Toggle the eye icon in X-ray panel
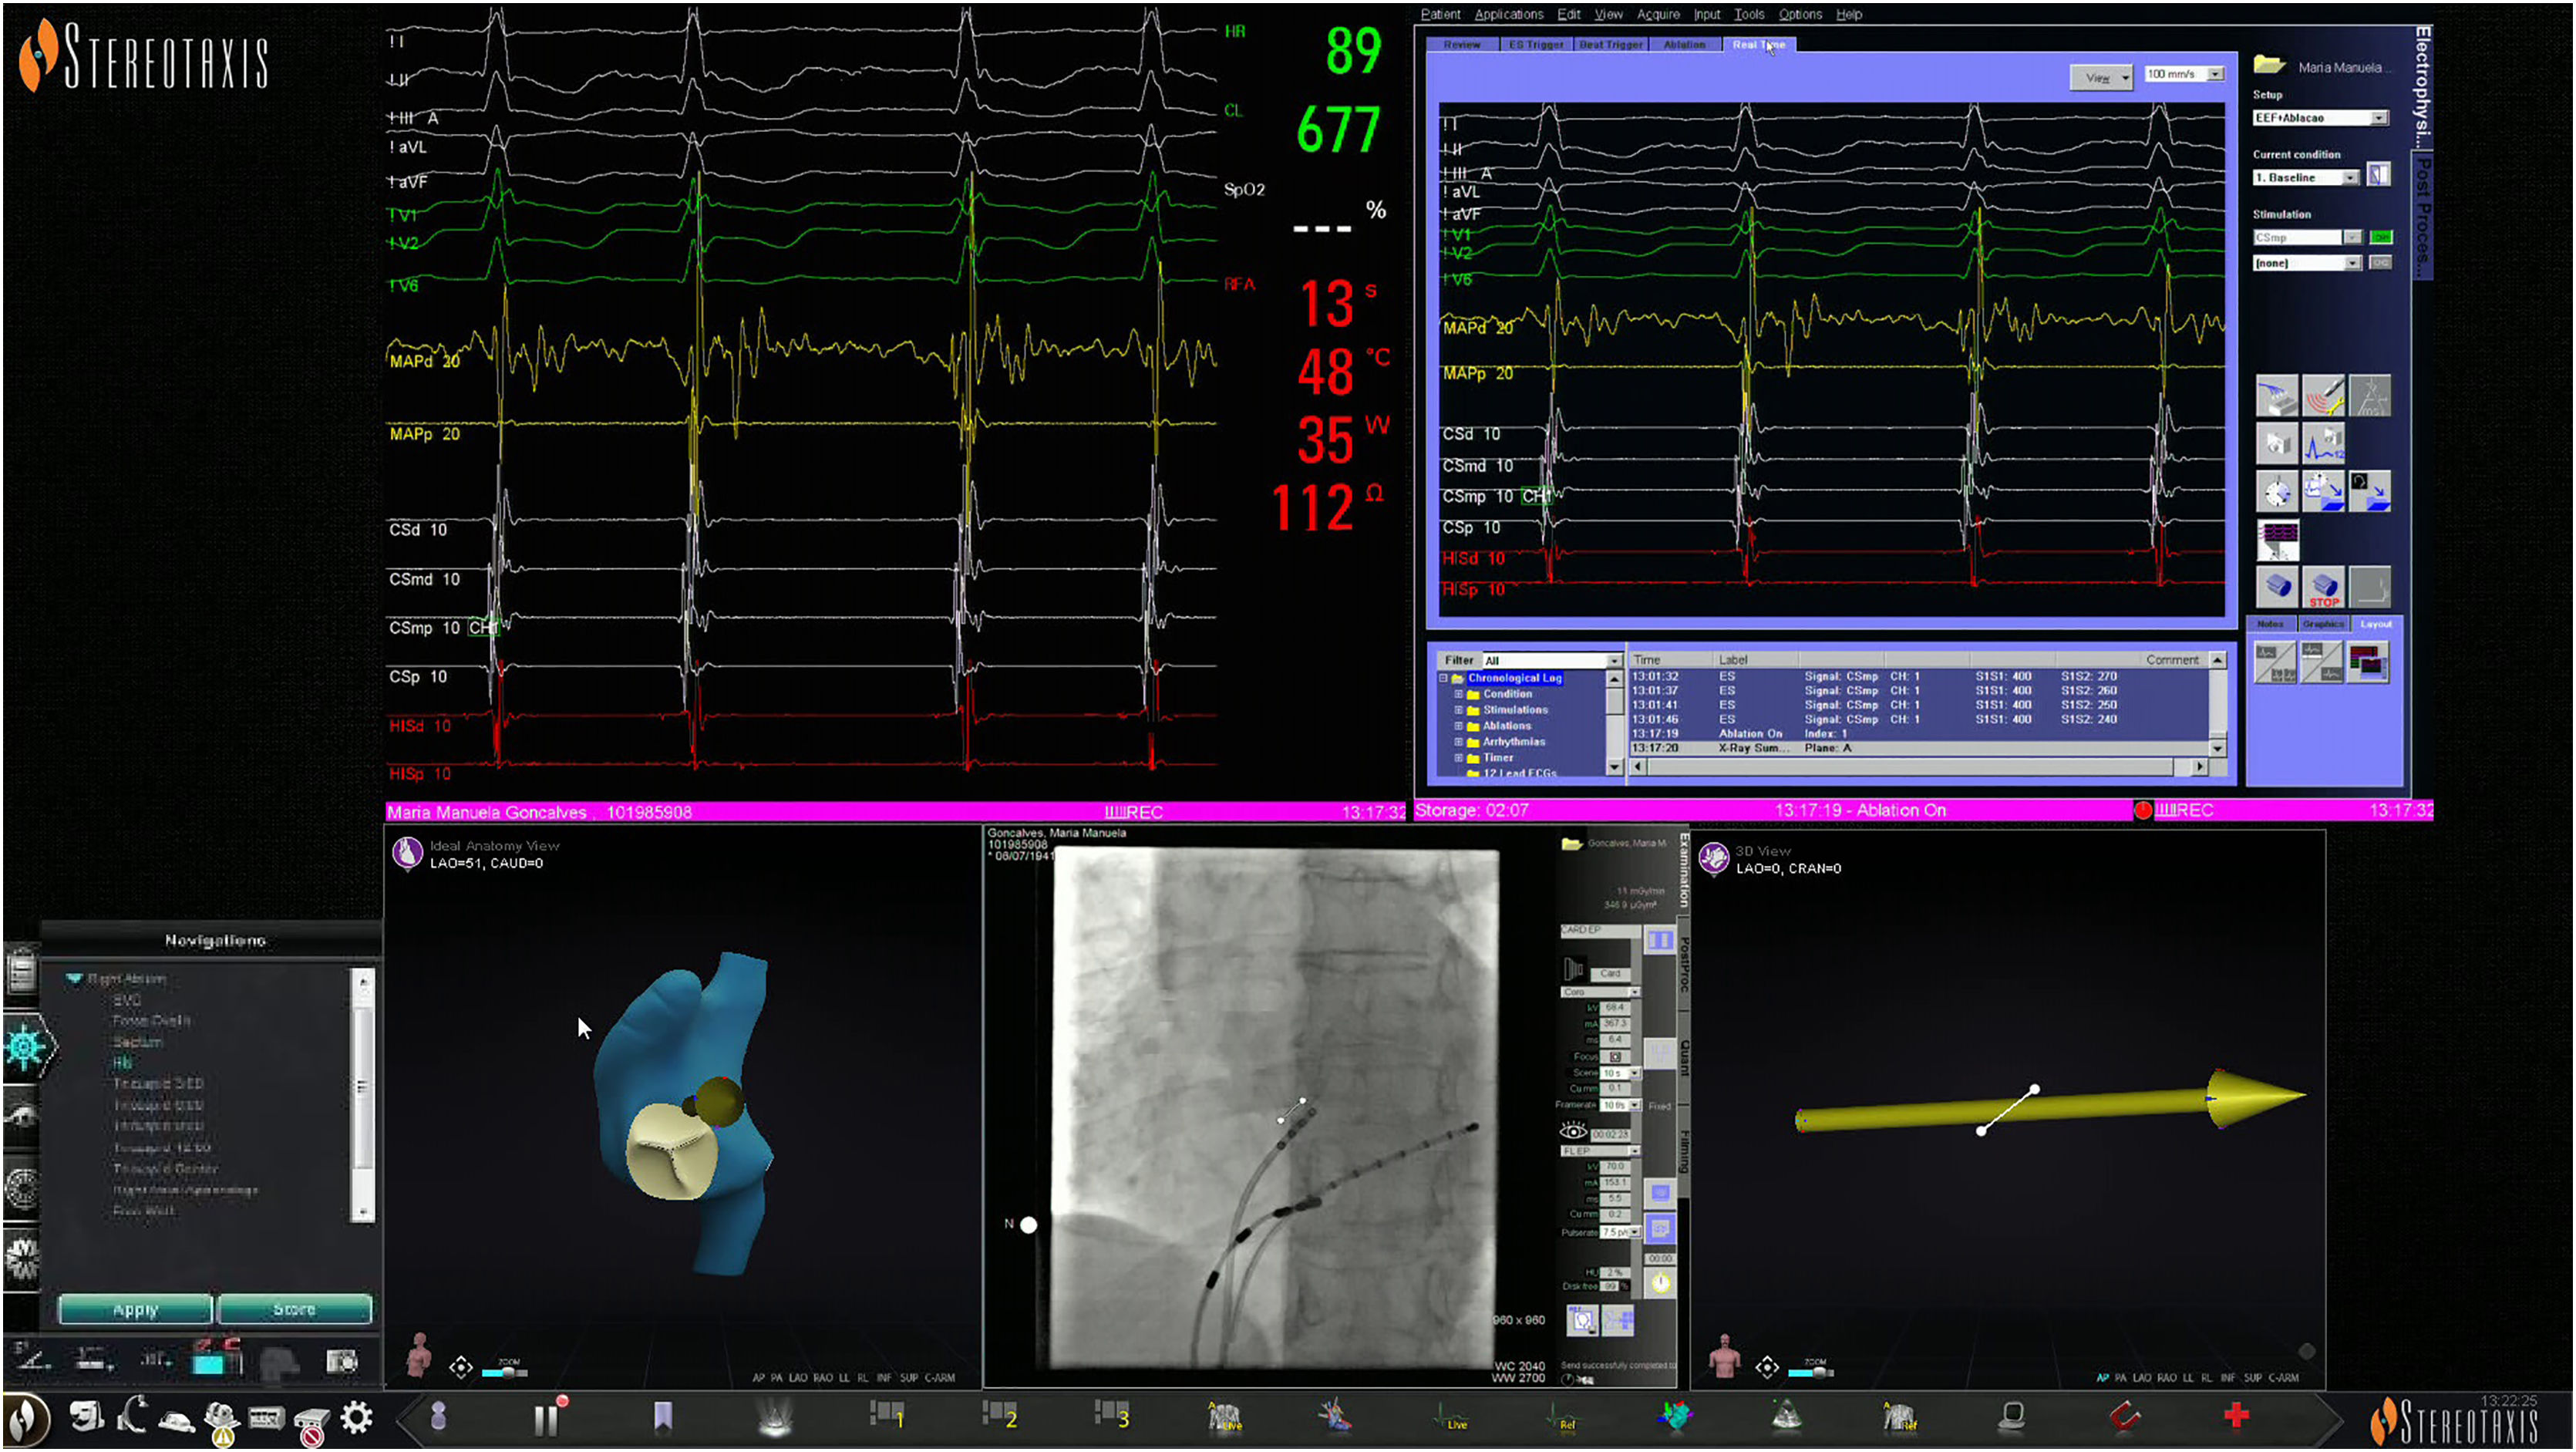2576x1452 pixels. click(1572, 1131)
